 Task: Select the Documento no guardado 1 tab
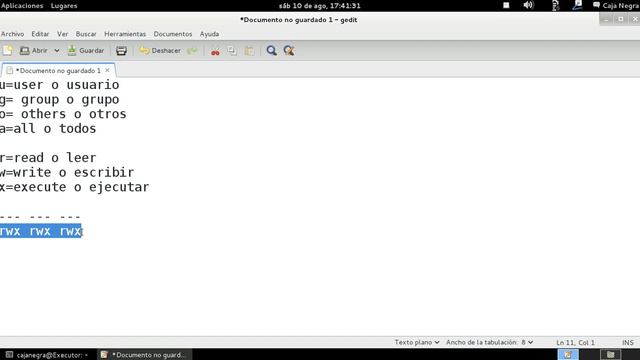coord(58,71)
